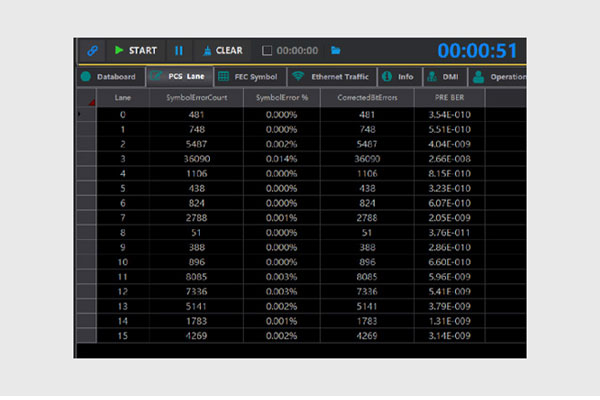Viewport: 600px width, 400px height.
Task: Click Lane number 15 cell
Action: (122, 336)
